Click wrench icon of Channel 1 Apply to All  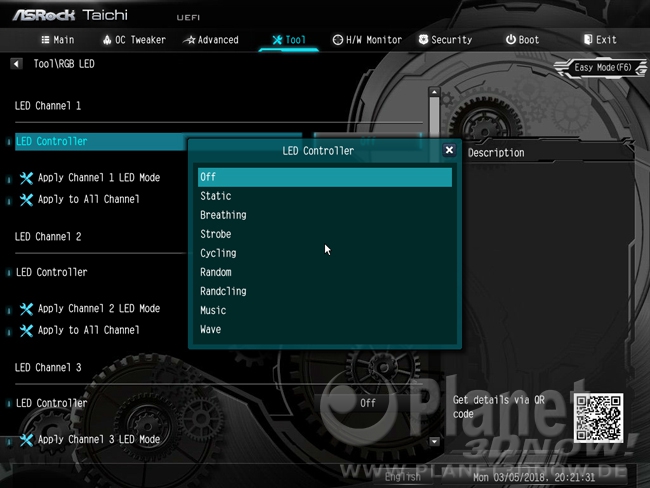coord(26,200)
